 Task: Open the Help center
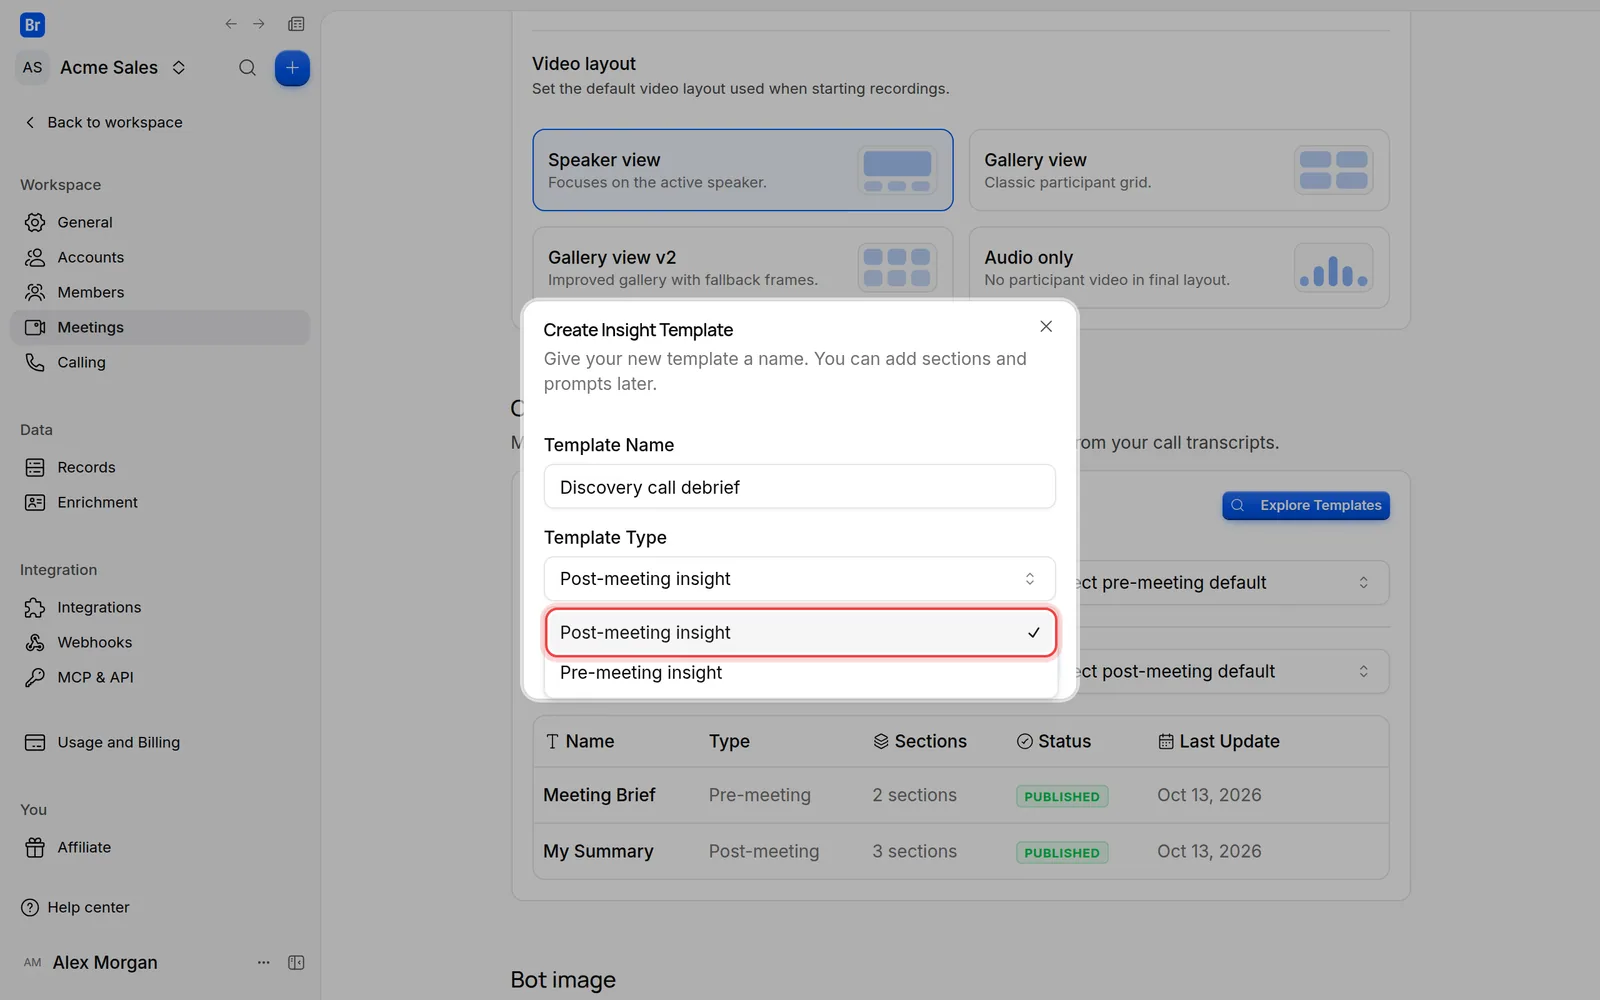75,907
